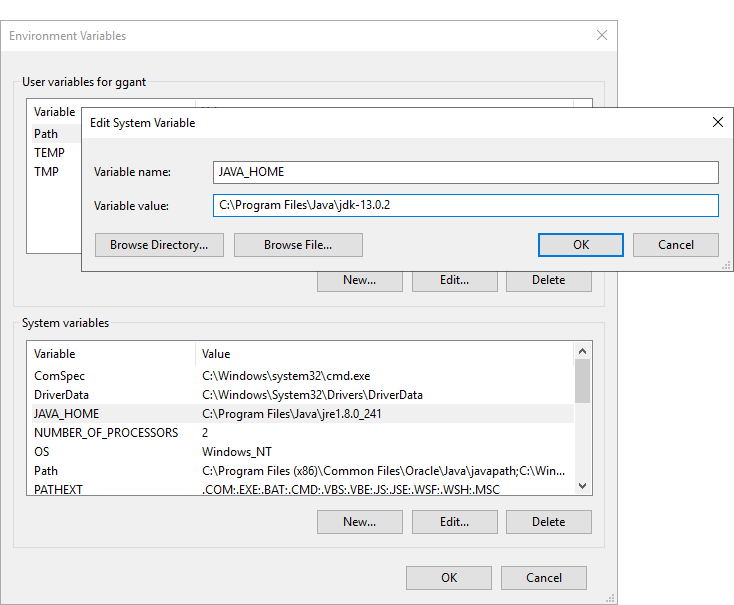Cancel the Edit System Variable dialog
Screen dimensions: 734x605
click(x=676, y=245)
